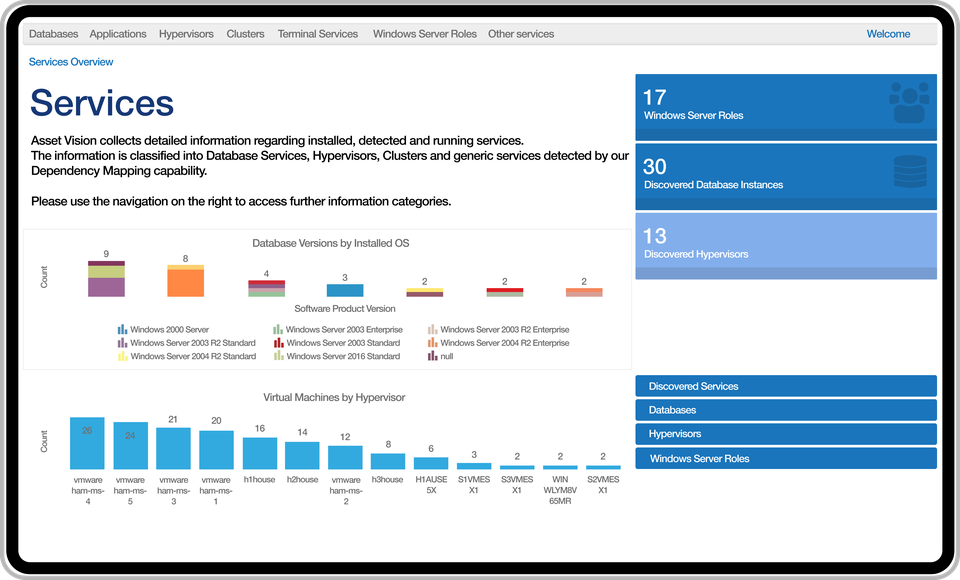Toggle the null legend icon
Image resolution: width=960 pixels, height=580 pixels.
[x=432, y=356]
